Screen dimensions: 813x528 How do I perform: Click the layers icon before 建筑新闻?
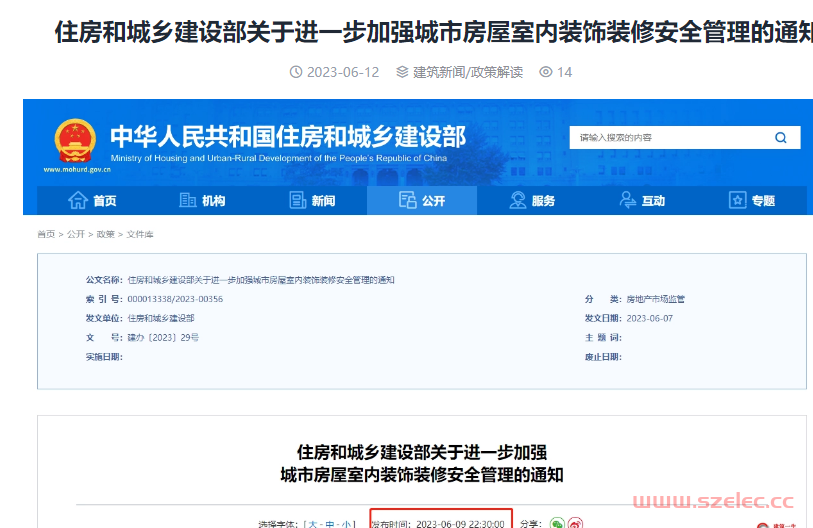[402, 72]
